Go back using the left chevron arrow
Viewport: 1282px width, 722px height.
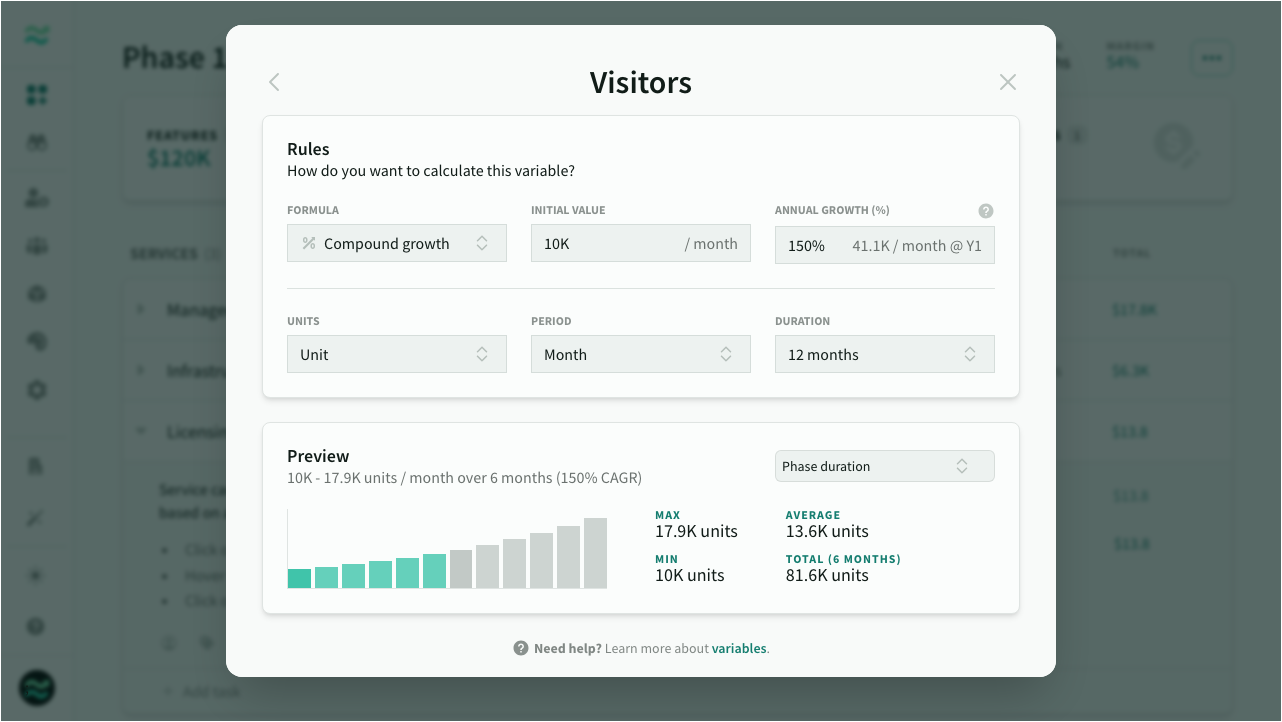tap(274, 82)
